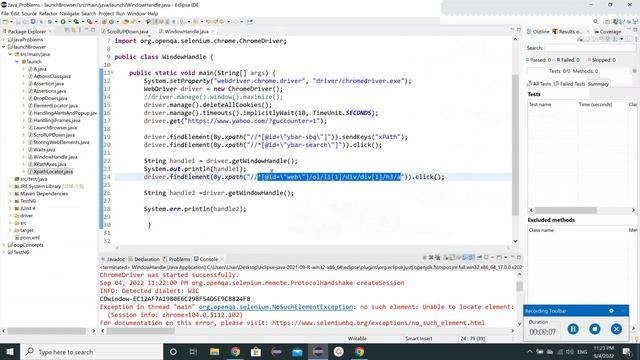640x360 pixels.
Task: Expand the javaProblems project
Action: click(4, 40)
